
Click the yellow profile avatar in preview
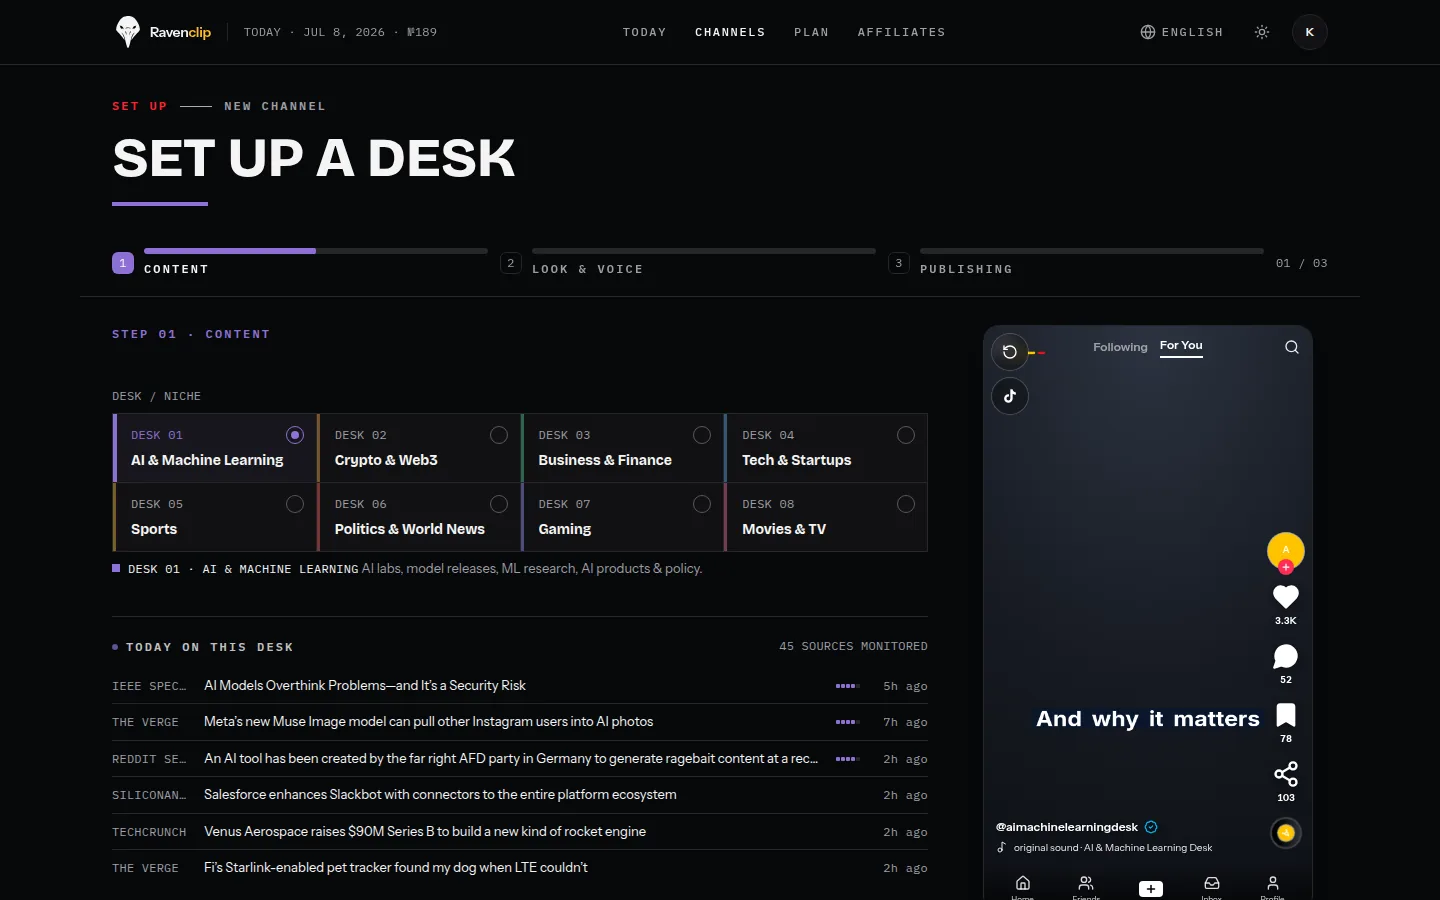pyautogui.click(x=1286, y=550)
